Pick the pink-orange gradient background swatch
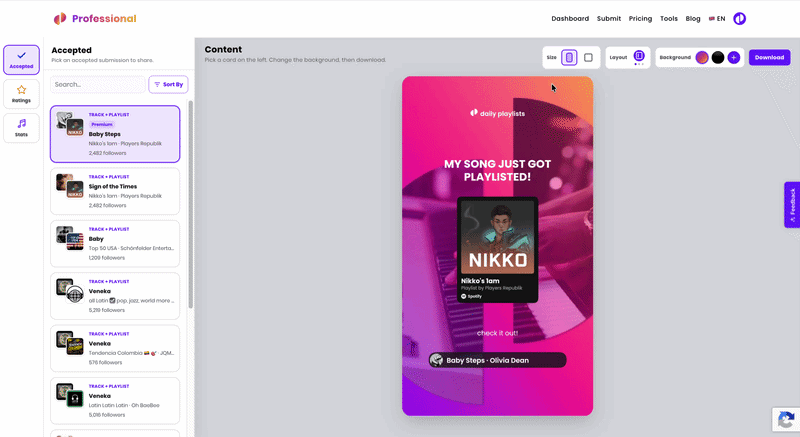 click(702, 58)
